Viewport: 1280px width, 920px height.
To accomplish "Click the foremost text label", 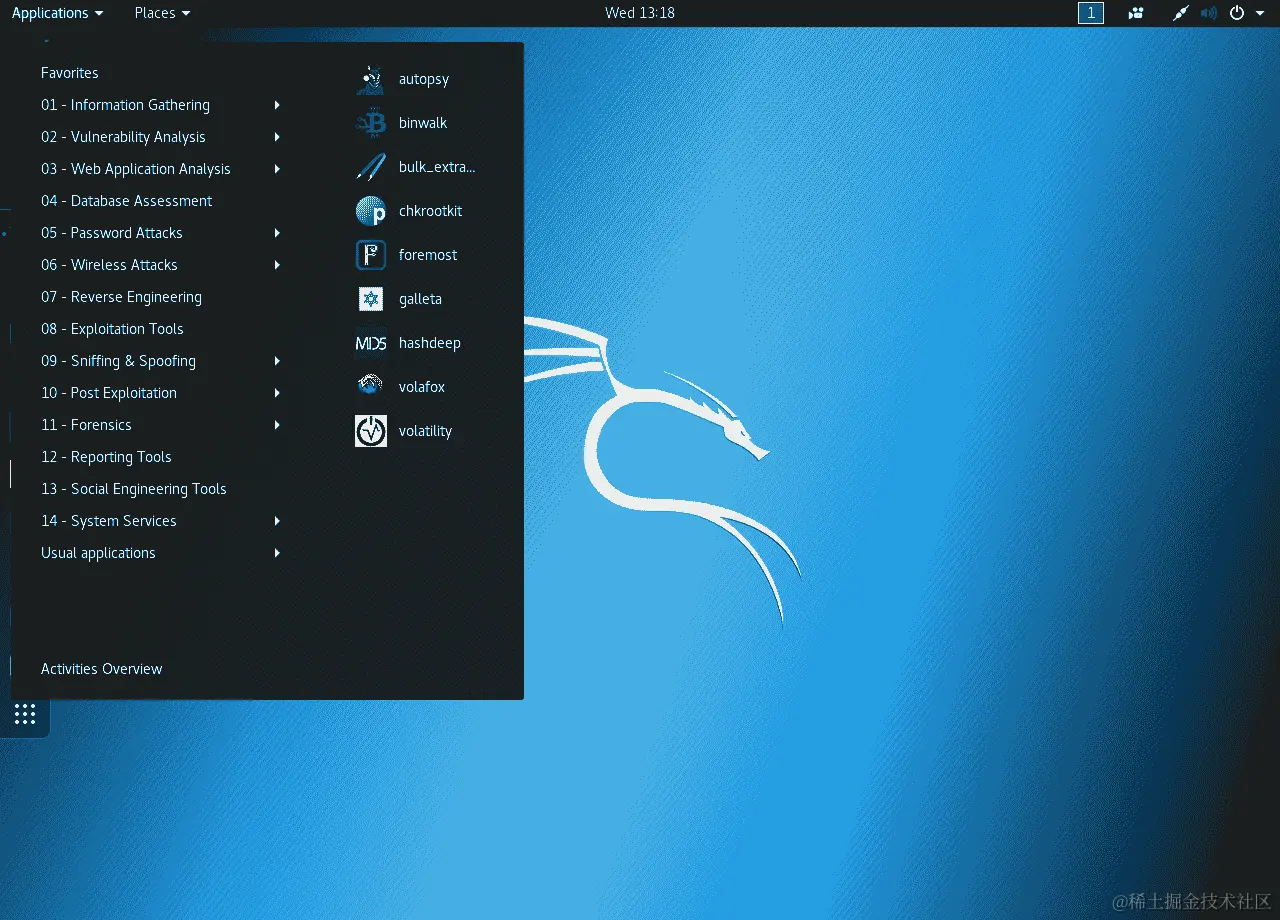I will tap(428, 255).
